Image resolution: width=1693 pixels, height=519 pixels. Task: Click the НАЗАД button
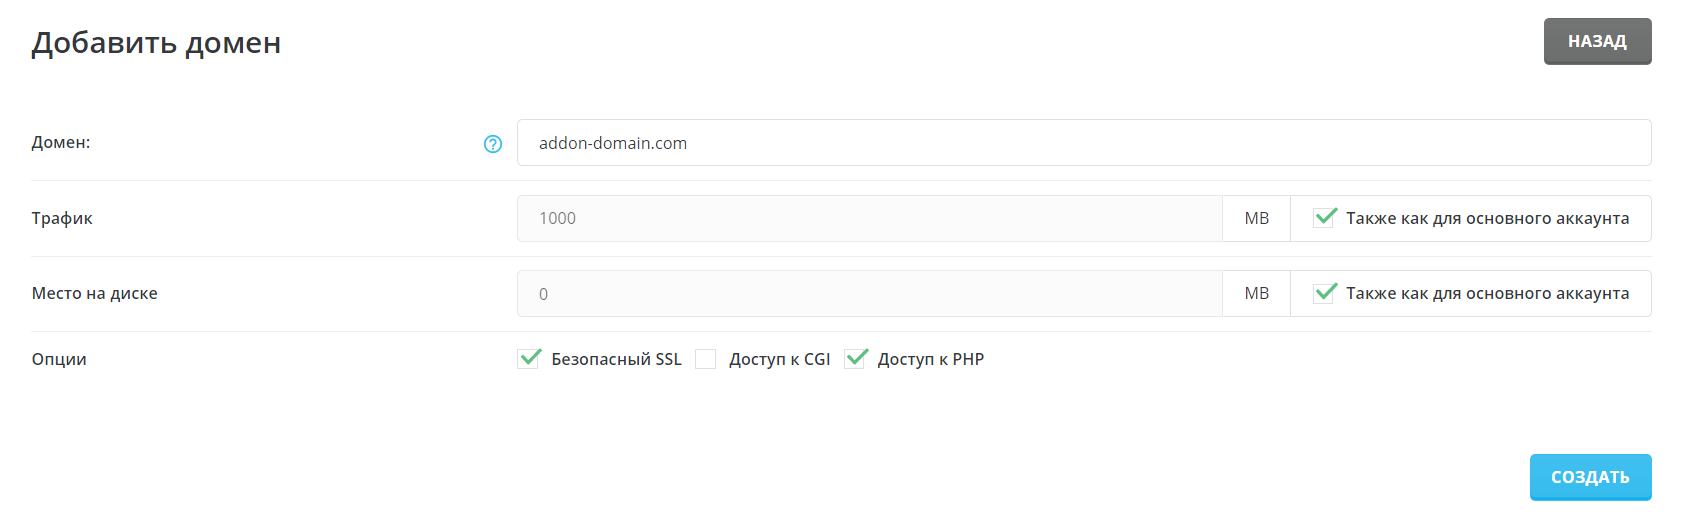click(x=1597, y=41)
